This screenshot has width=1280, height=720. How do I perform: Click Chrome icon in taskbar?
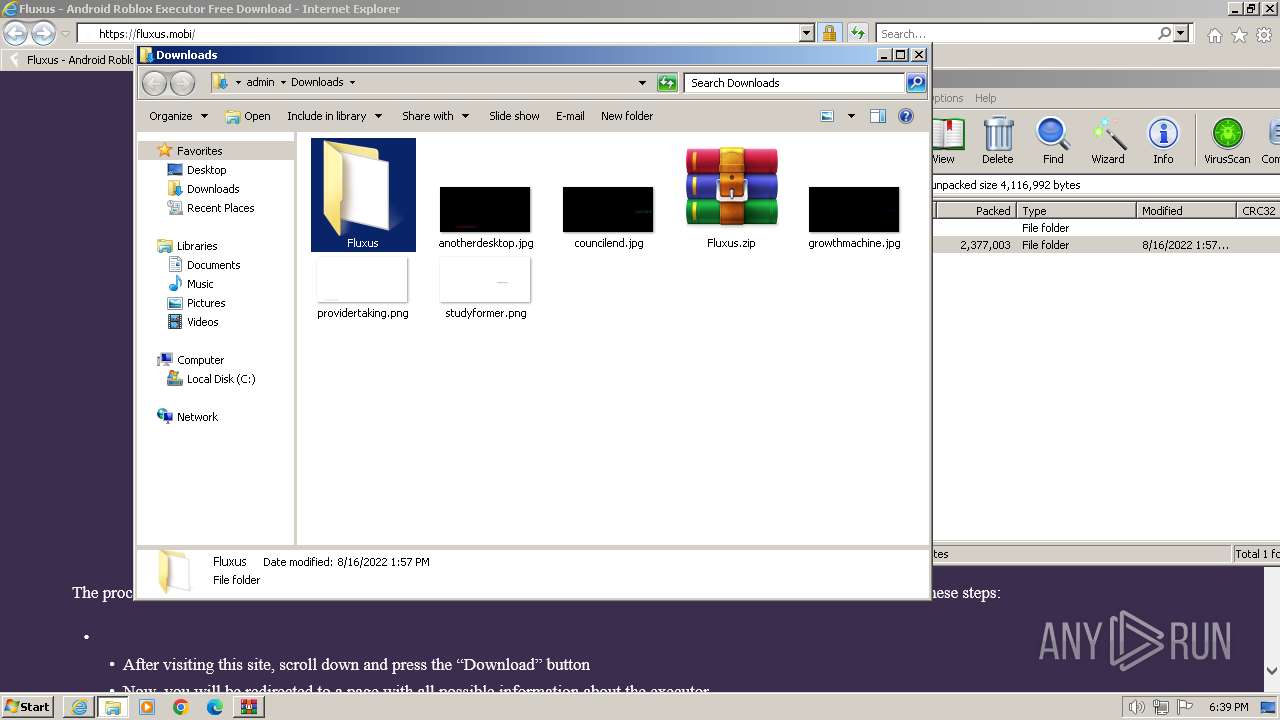coord(180,707)
